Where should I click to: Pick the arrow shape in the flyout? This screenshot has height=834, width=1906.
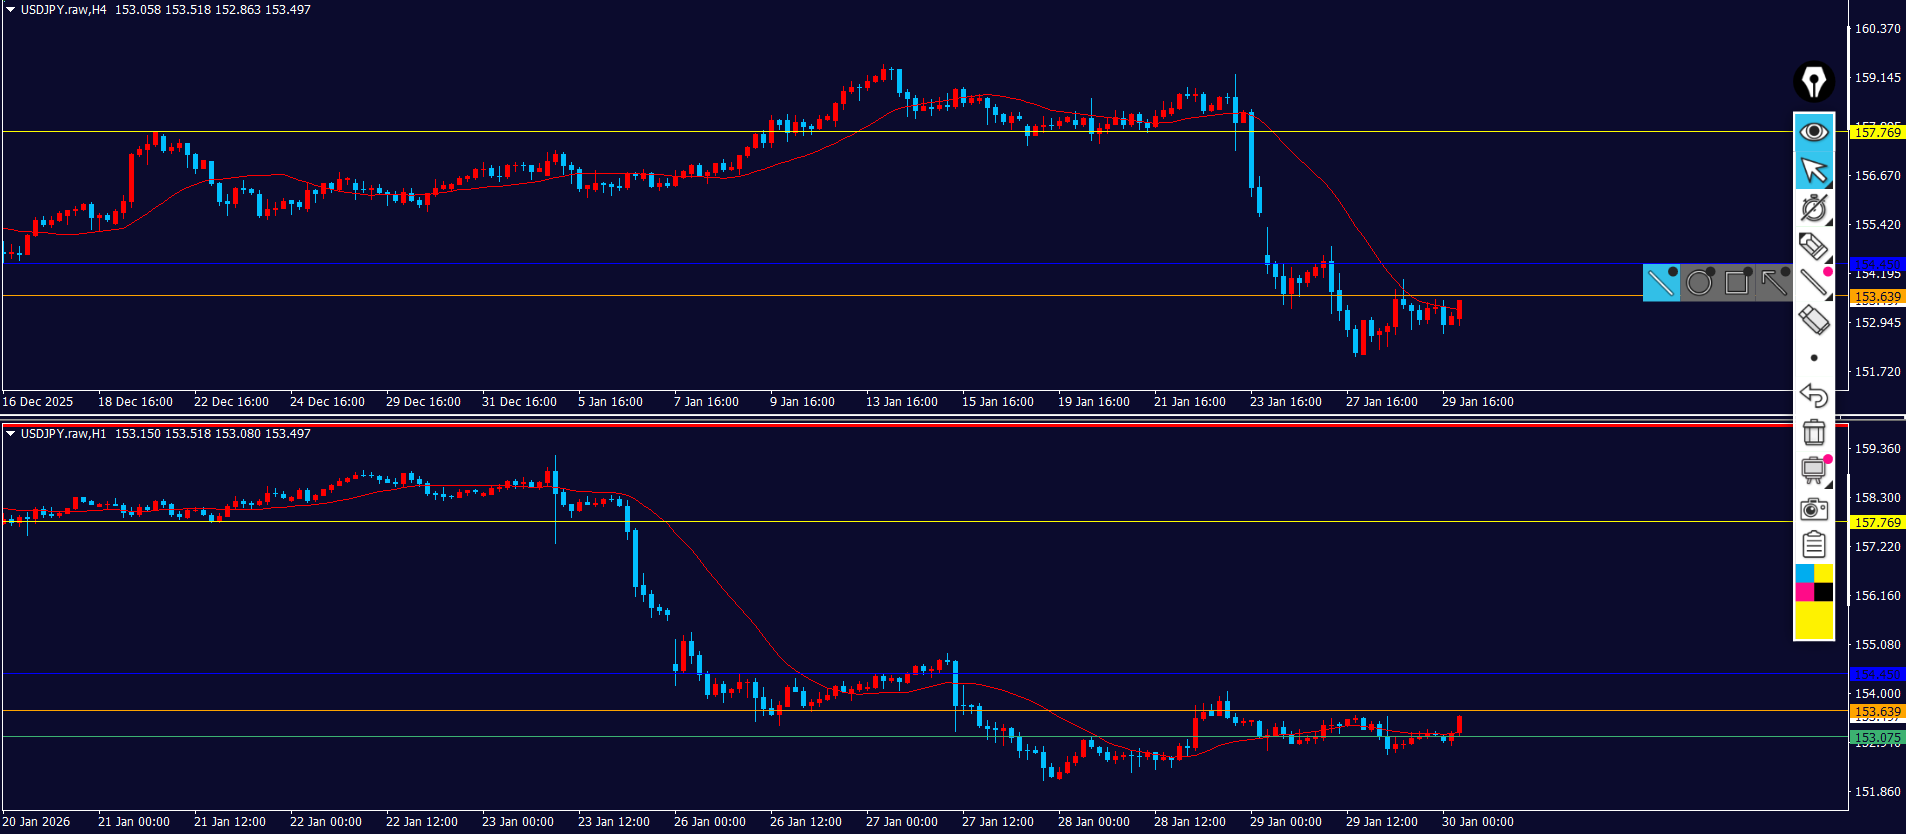click(x=1774, y=283)
